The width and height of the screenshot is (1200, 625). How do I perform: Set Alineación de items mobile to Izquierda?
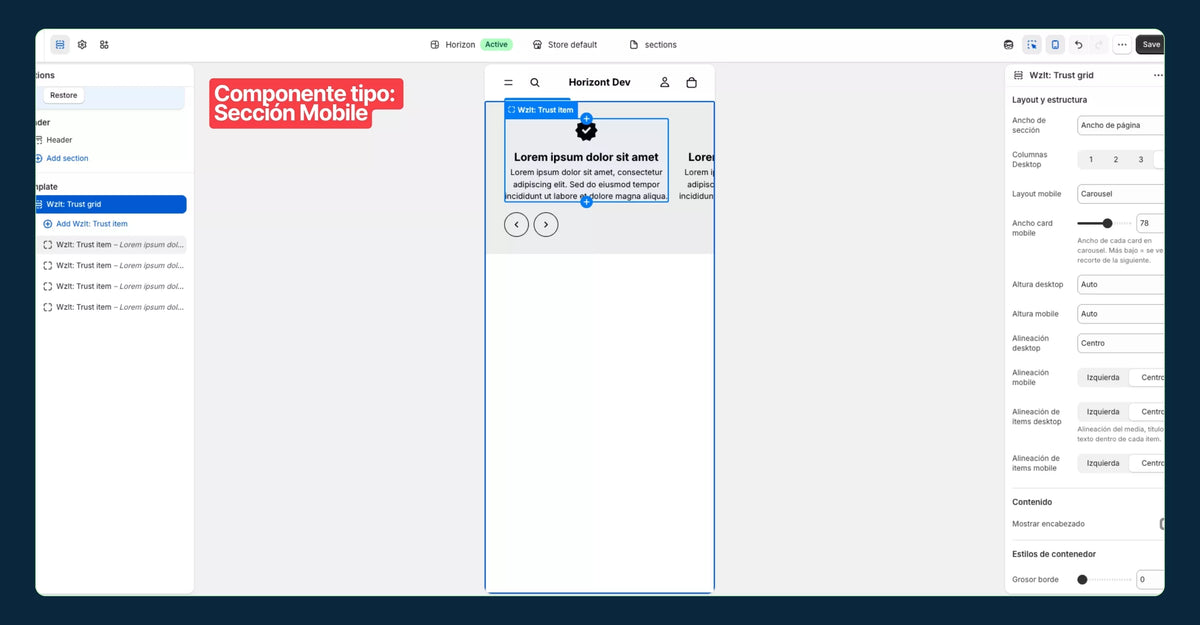point(1103,463)
